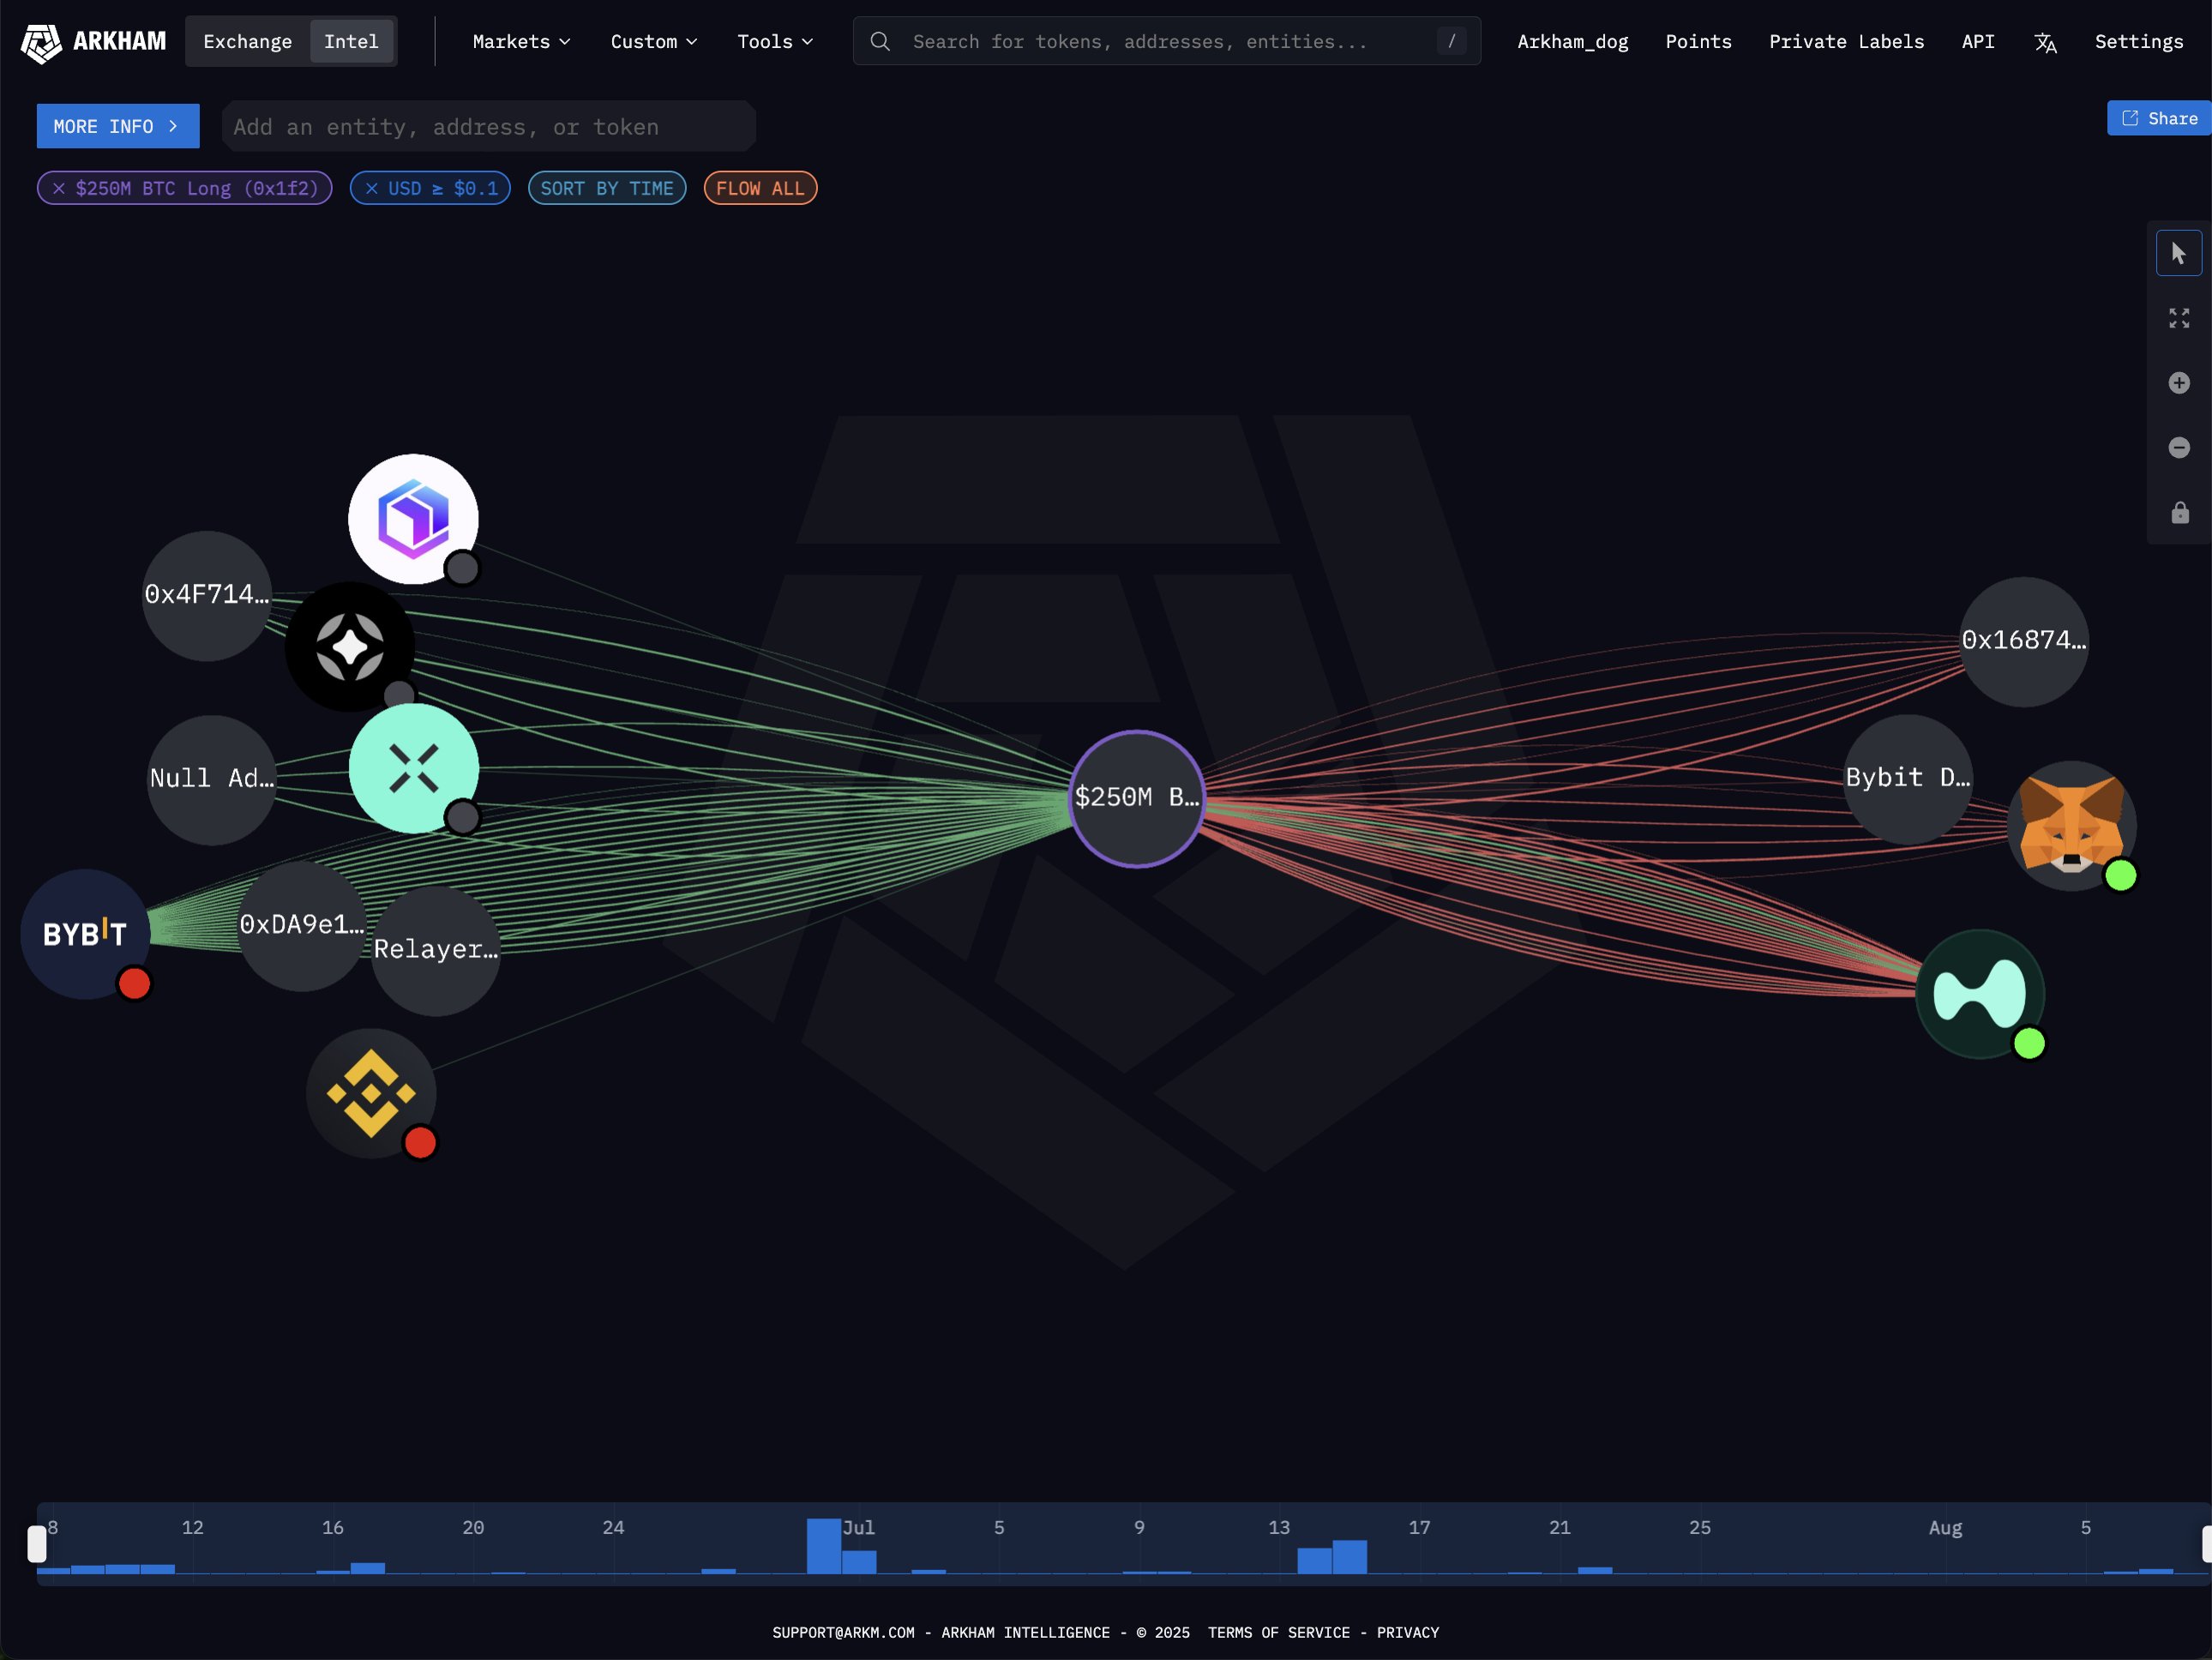Open Terms of Service link
Viewport: 2212px width, 1660px height.
click(x=1278, y=1632)
